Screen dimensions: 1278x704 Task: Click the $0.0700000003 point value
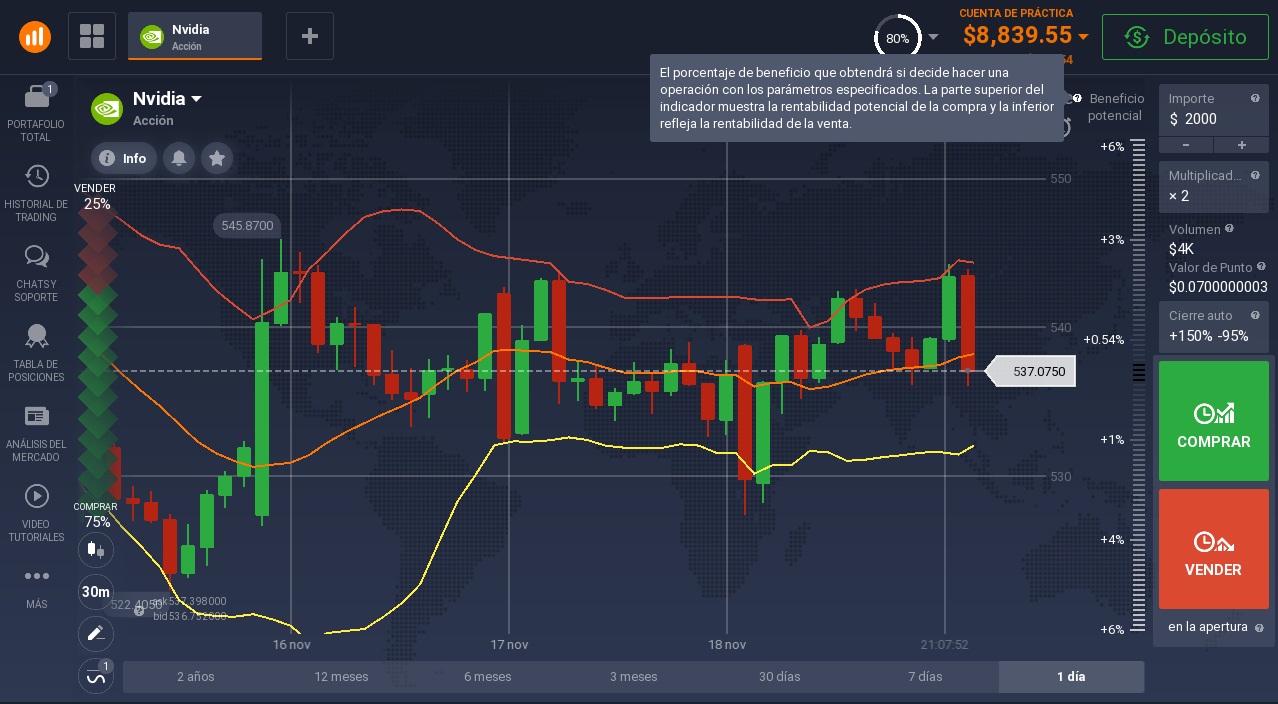(x=1218, y=287)
